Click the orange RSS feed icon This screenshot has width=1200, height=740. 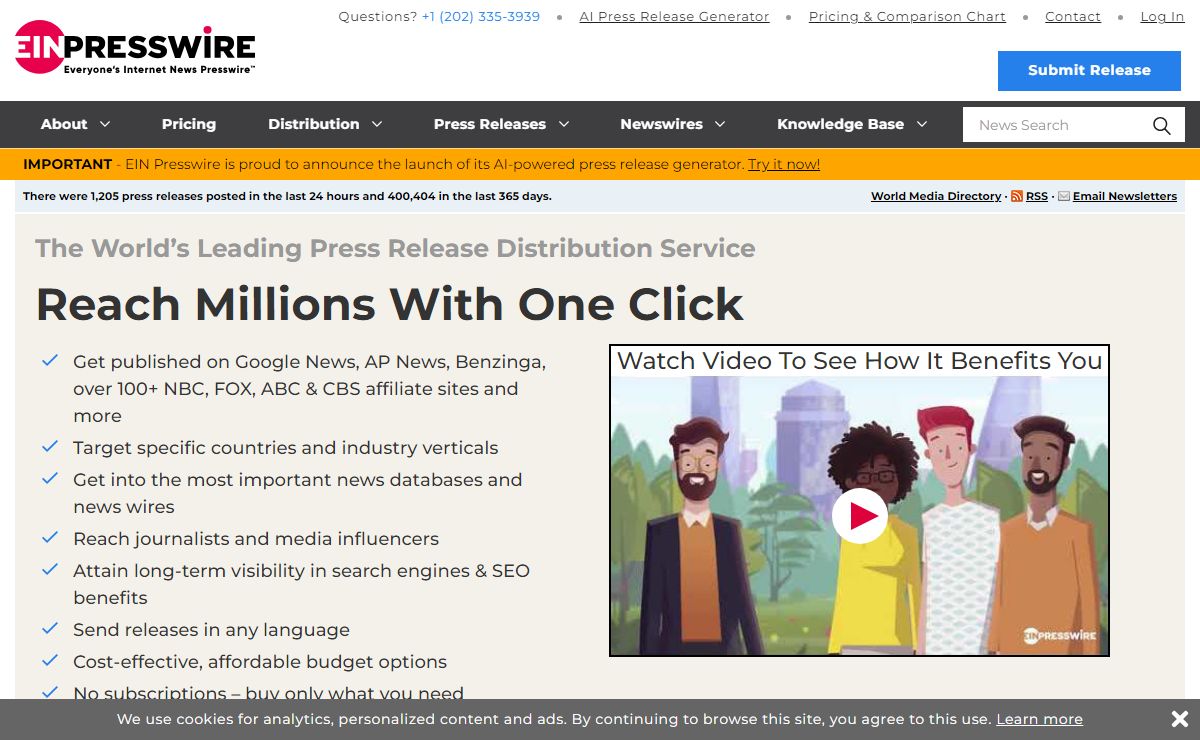click(1017, 196)
